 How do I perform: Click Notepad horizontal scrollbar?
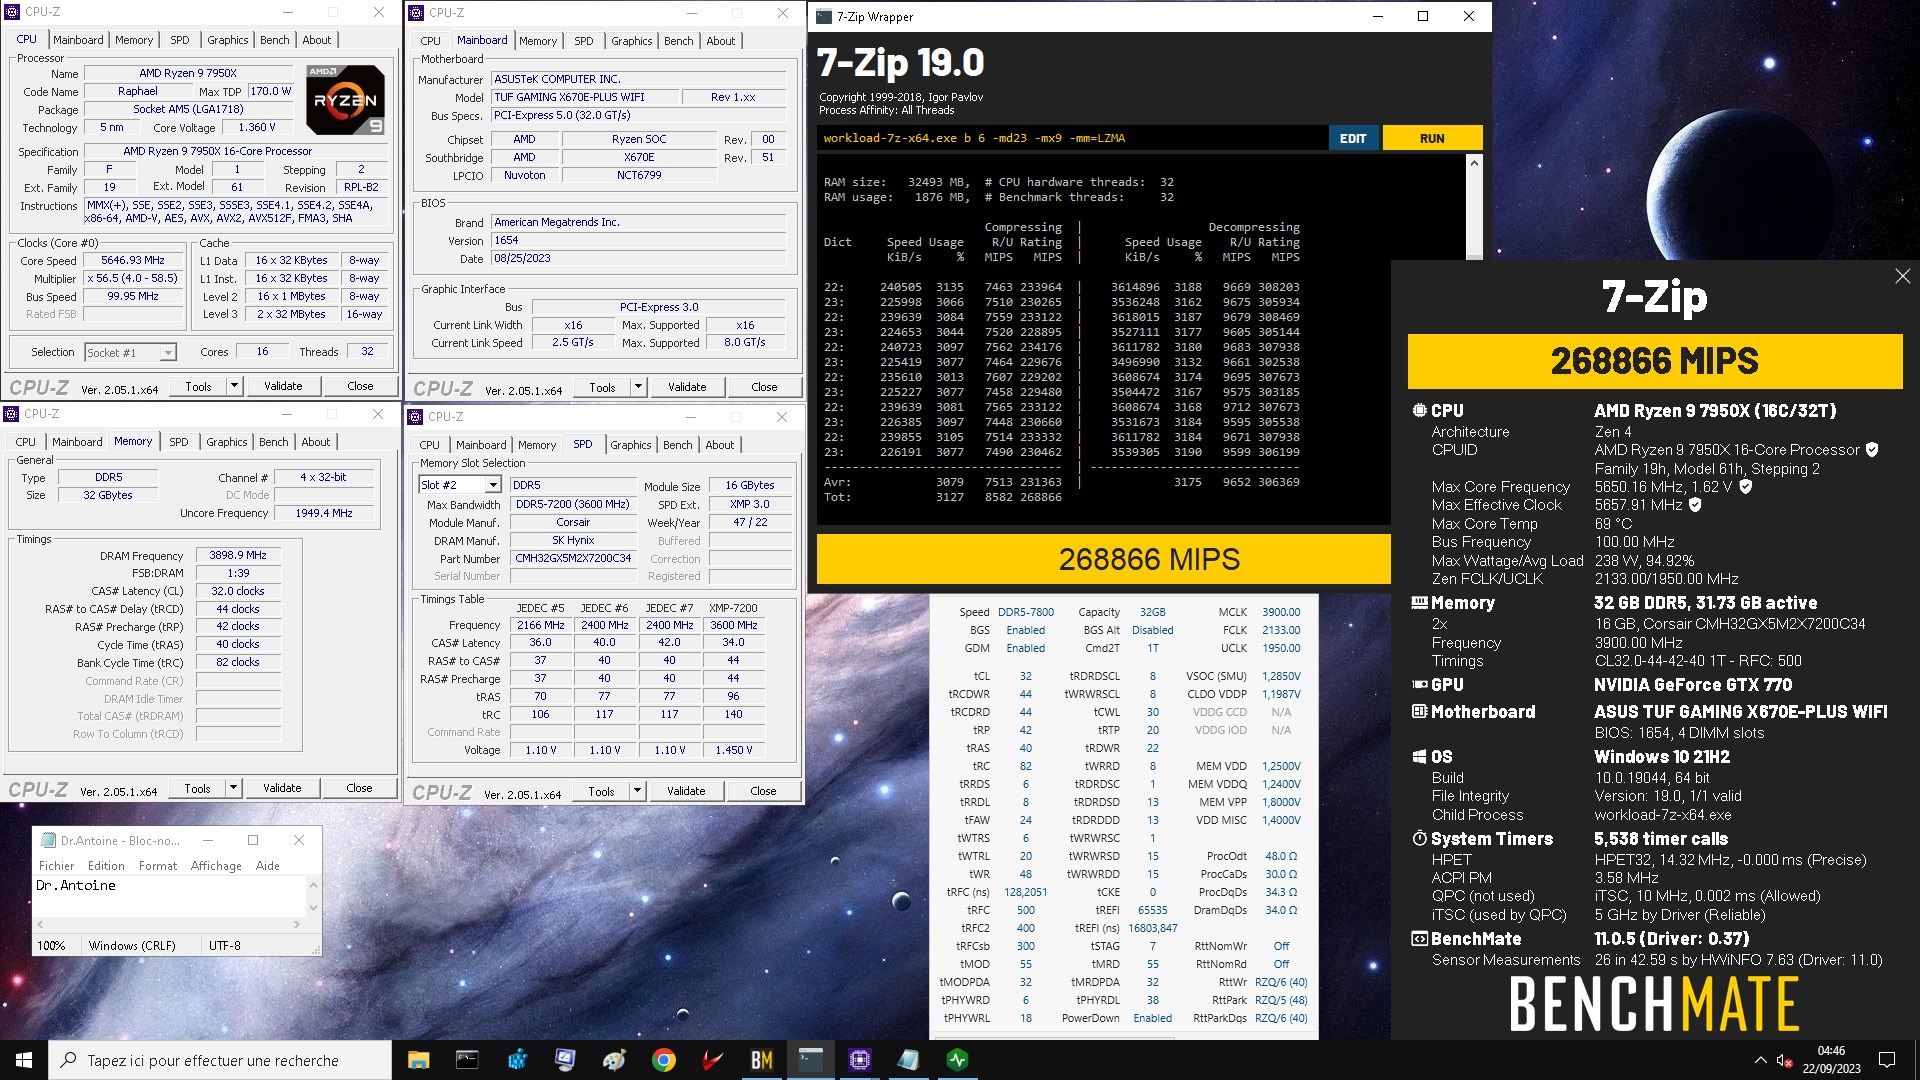167,924
